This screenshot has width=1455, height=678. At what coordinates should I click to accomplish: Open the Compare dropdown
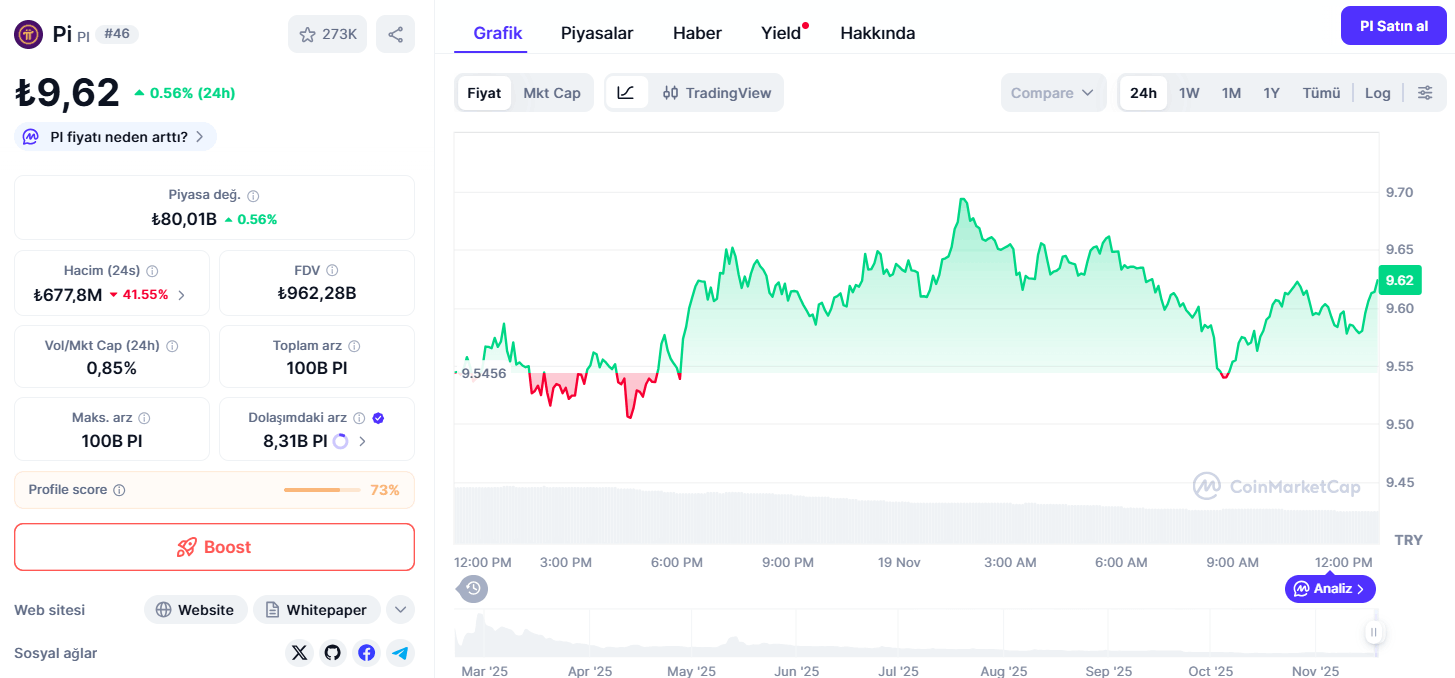(x=1054, y=93)
